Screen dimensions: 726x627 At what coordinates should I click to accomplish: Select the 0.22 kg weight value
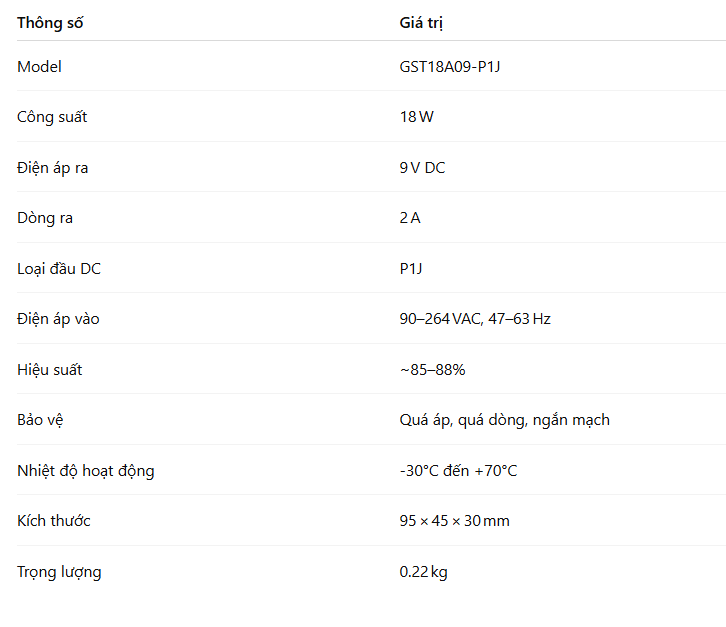423,572
